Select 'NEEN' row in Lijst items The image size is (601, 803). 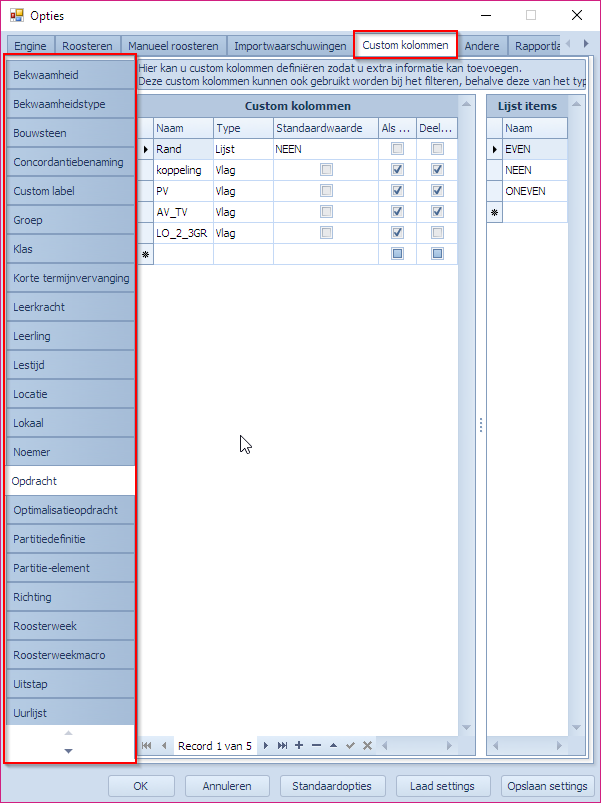534,170
